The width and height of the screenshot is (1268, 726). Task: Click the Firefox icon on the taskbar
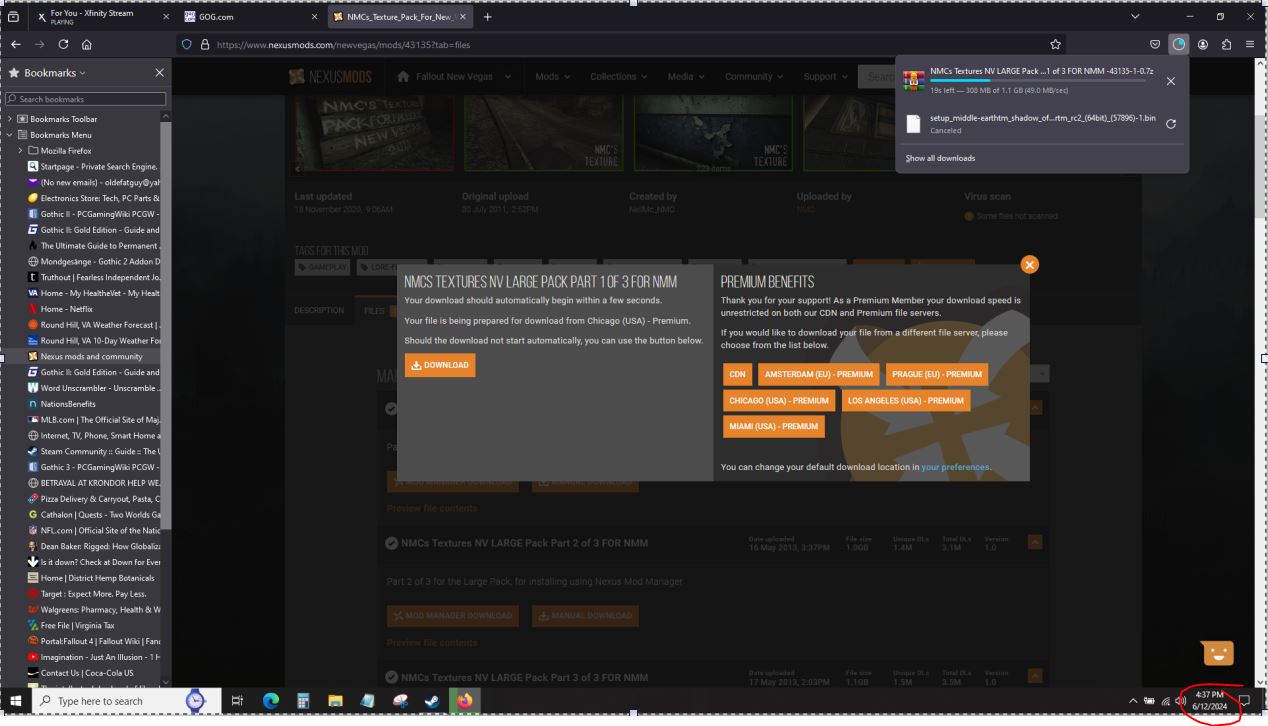[x=465, y=702]
